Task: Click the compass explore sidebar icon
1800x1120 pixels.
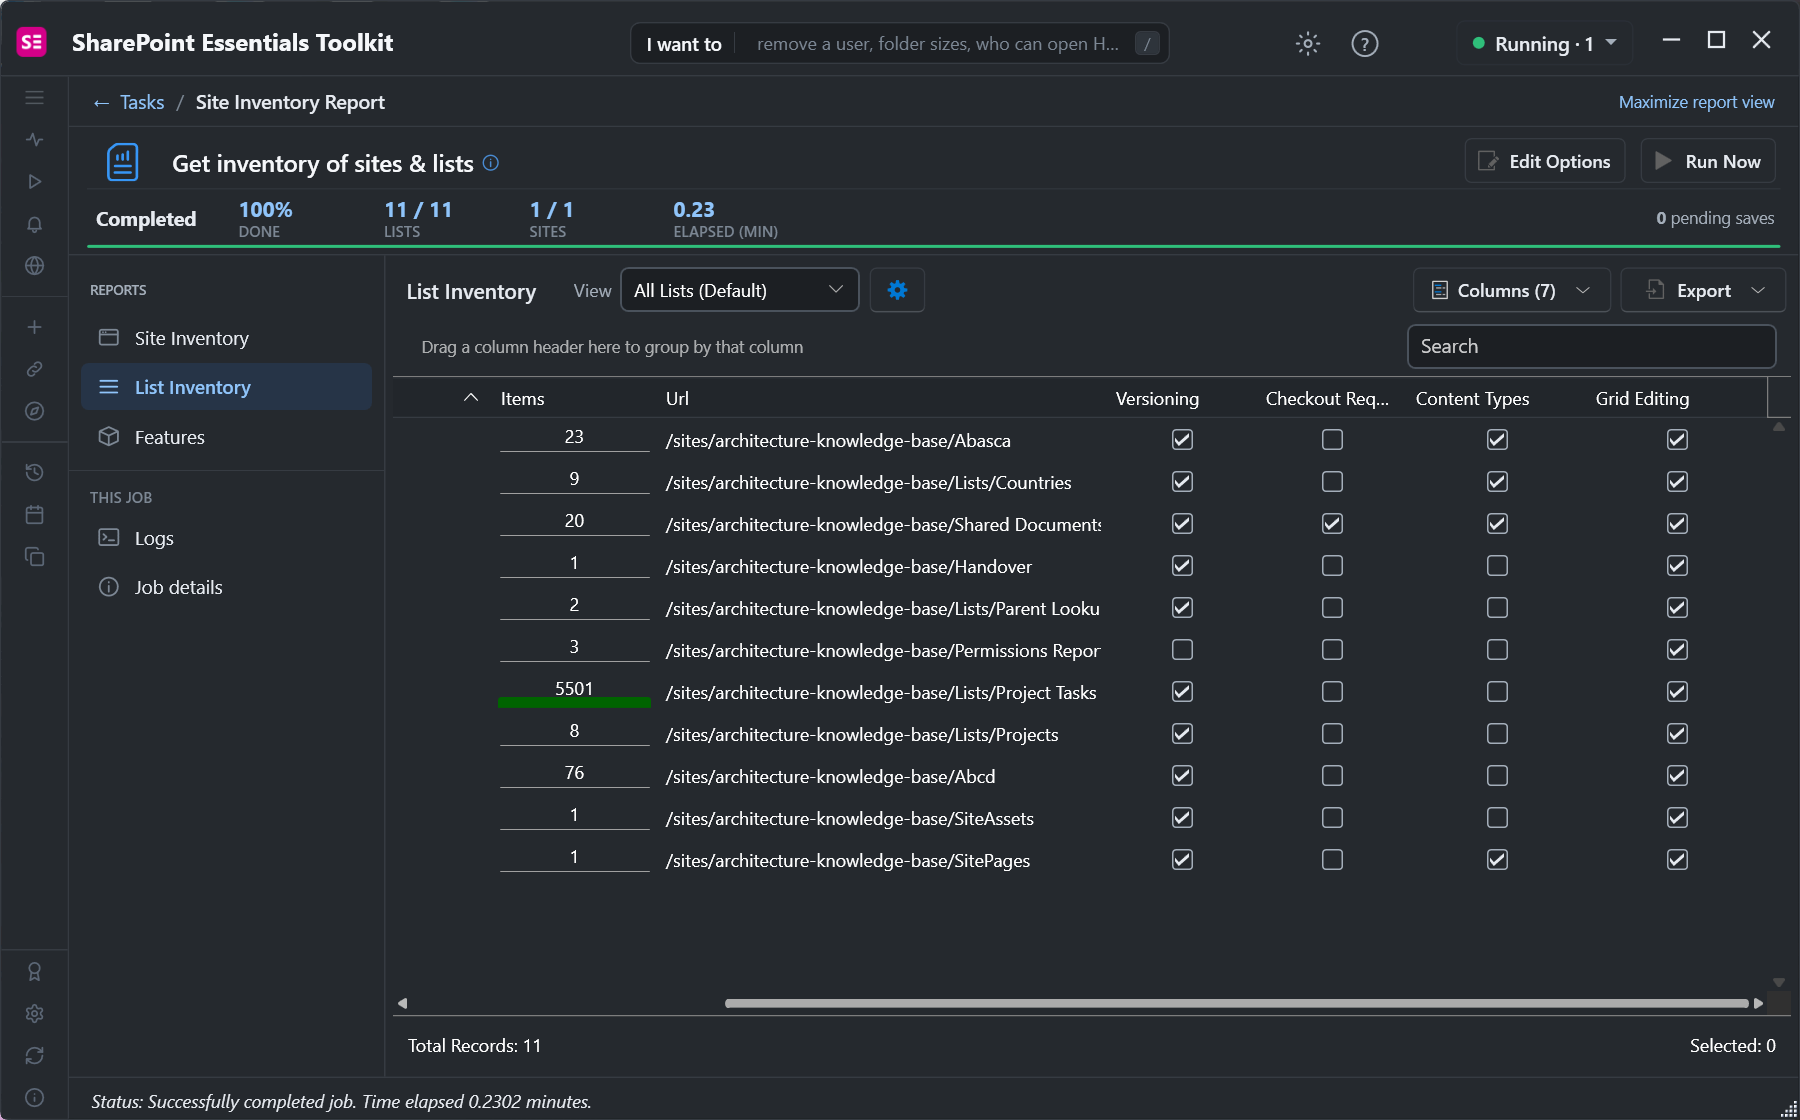Action: pyautogui.click(x=34, y=411)
